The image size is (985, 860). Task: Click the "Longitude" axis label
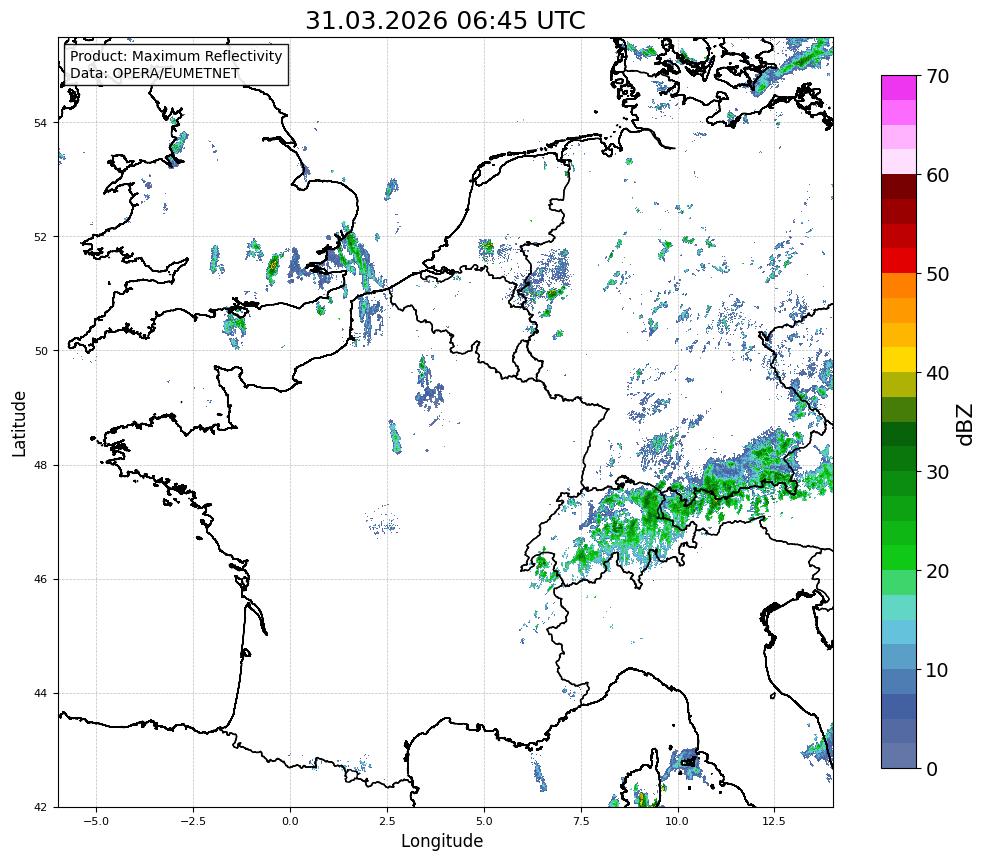pos(442,841)
